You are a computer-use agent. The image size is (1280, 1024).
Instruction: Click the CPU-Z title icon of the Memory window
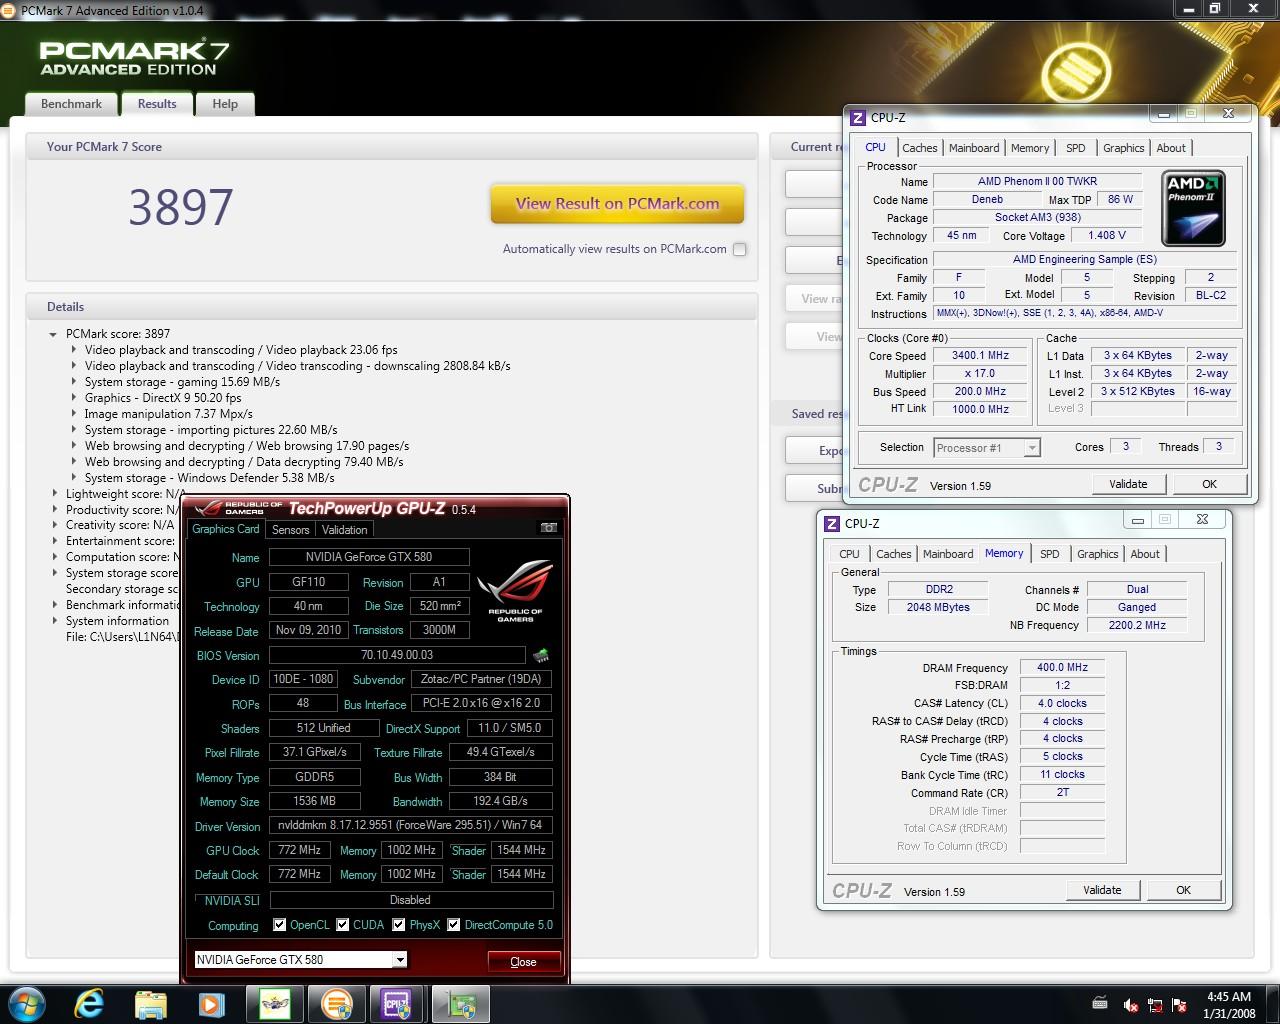831,523
